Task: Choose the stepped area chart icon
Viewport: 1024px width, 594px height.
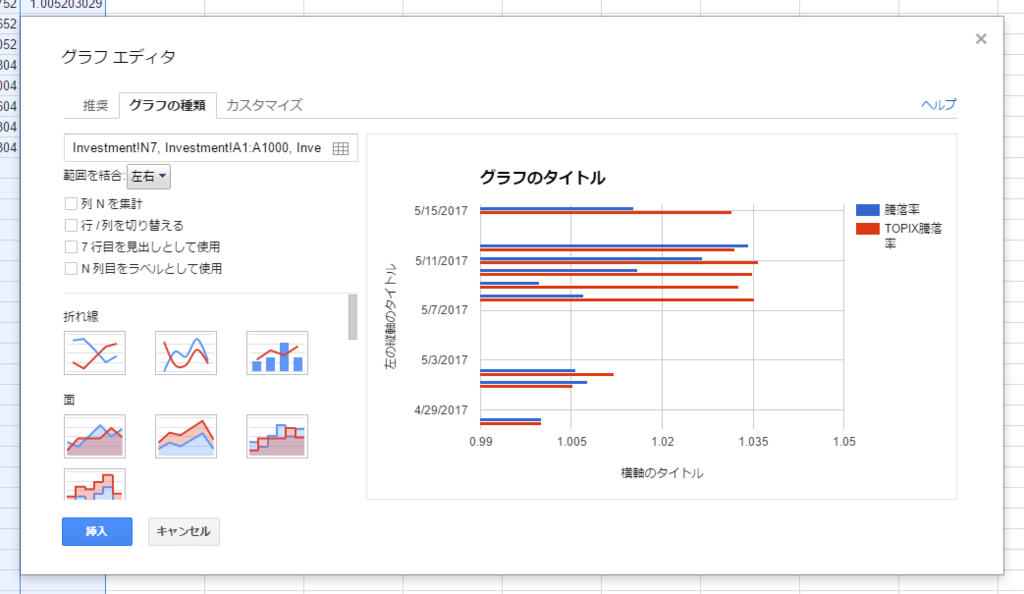Action: tap(277, 436)
